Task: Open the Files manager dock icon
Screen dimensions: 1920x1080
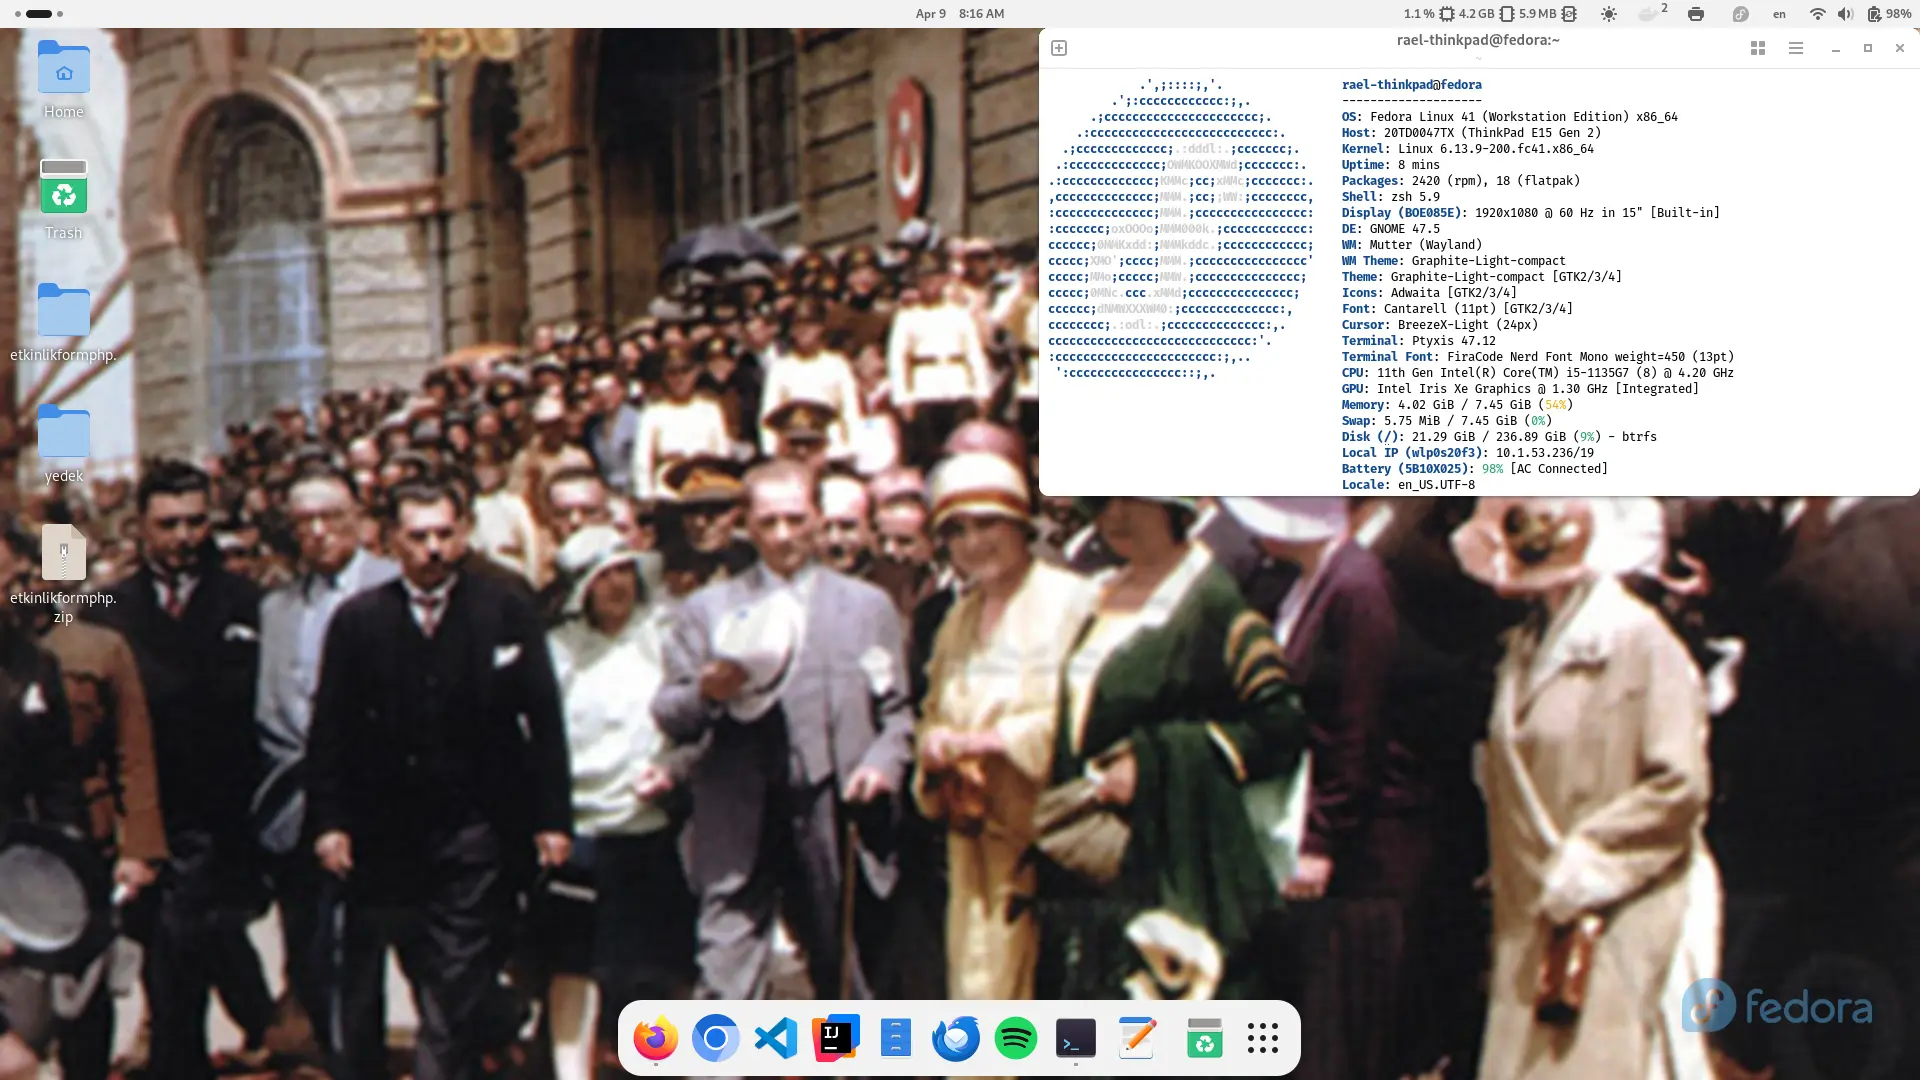Action: pyautogui.click(x=896, y=1039)
